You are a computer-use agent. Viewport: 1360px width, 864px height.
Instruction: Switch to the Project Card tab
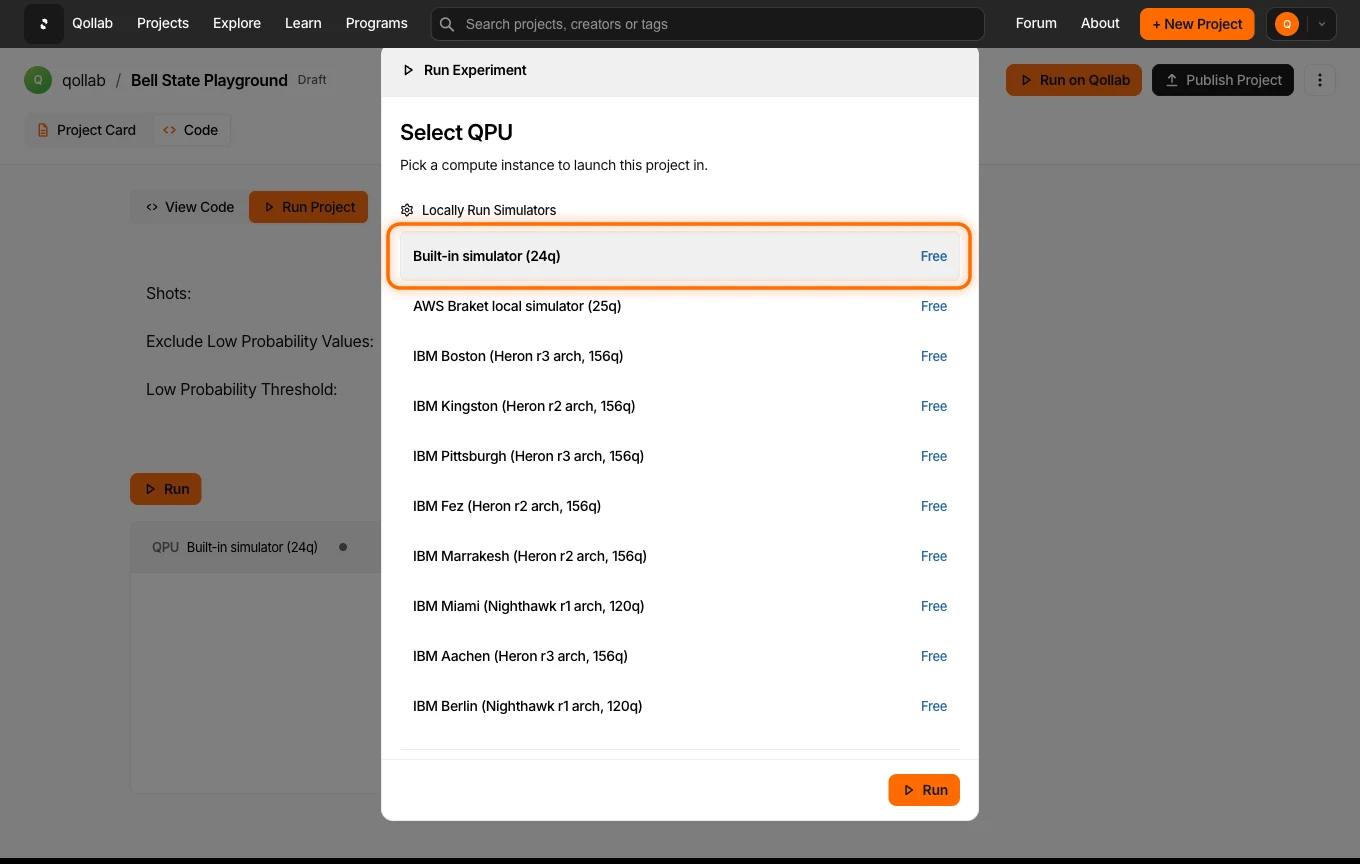click(87, 130)
